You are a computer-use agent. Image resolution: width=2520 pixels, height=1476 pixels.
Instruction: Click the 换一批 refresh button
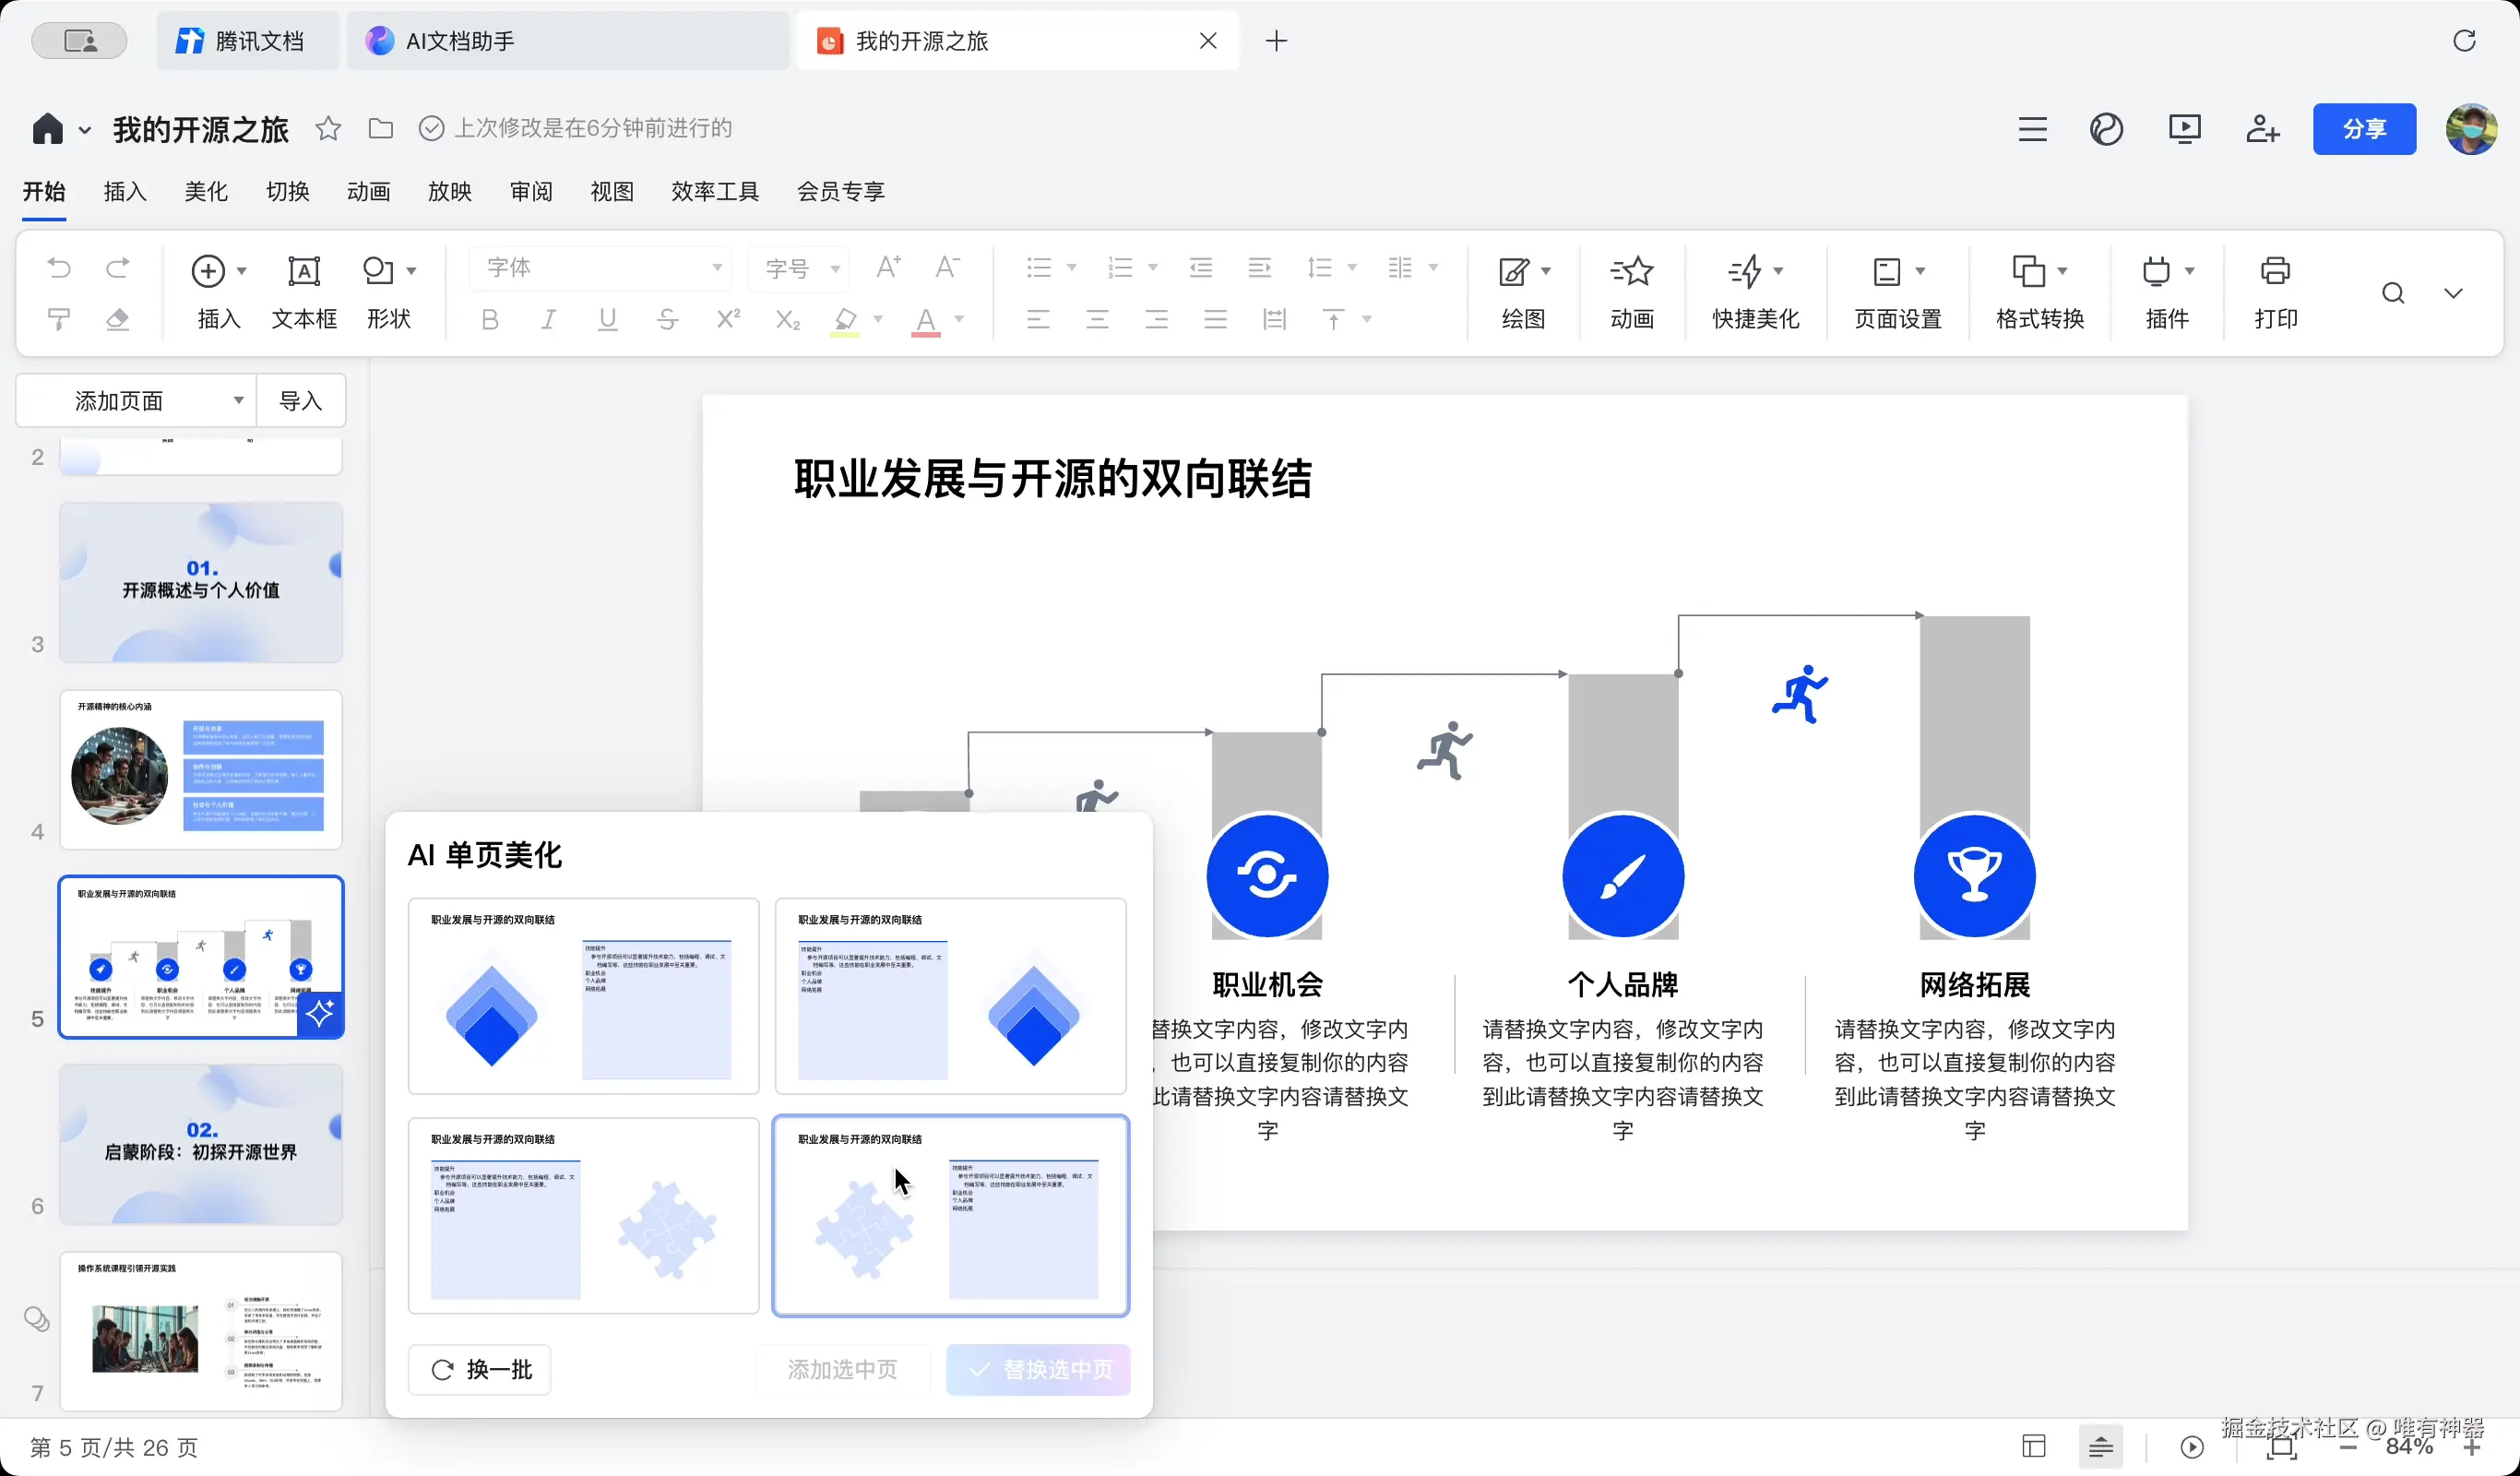click(x=480, y=1369)
